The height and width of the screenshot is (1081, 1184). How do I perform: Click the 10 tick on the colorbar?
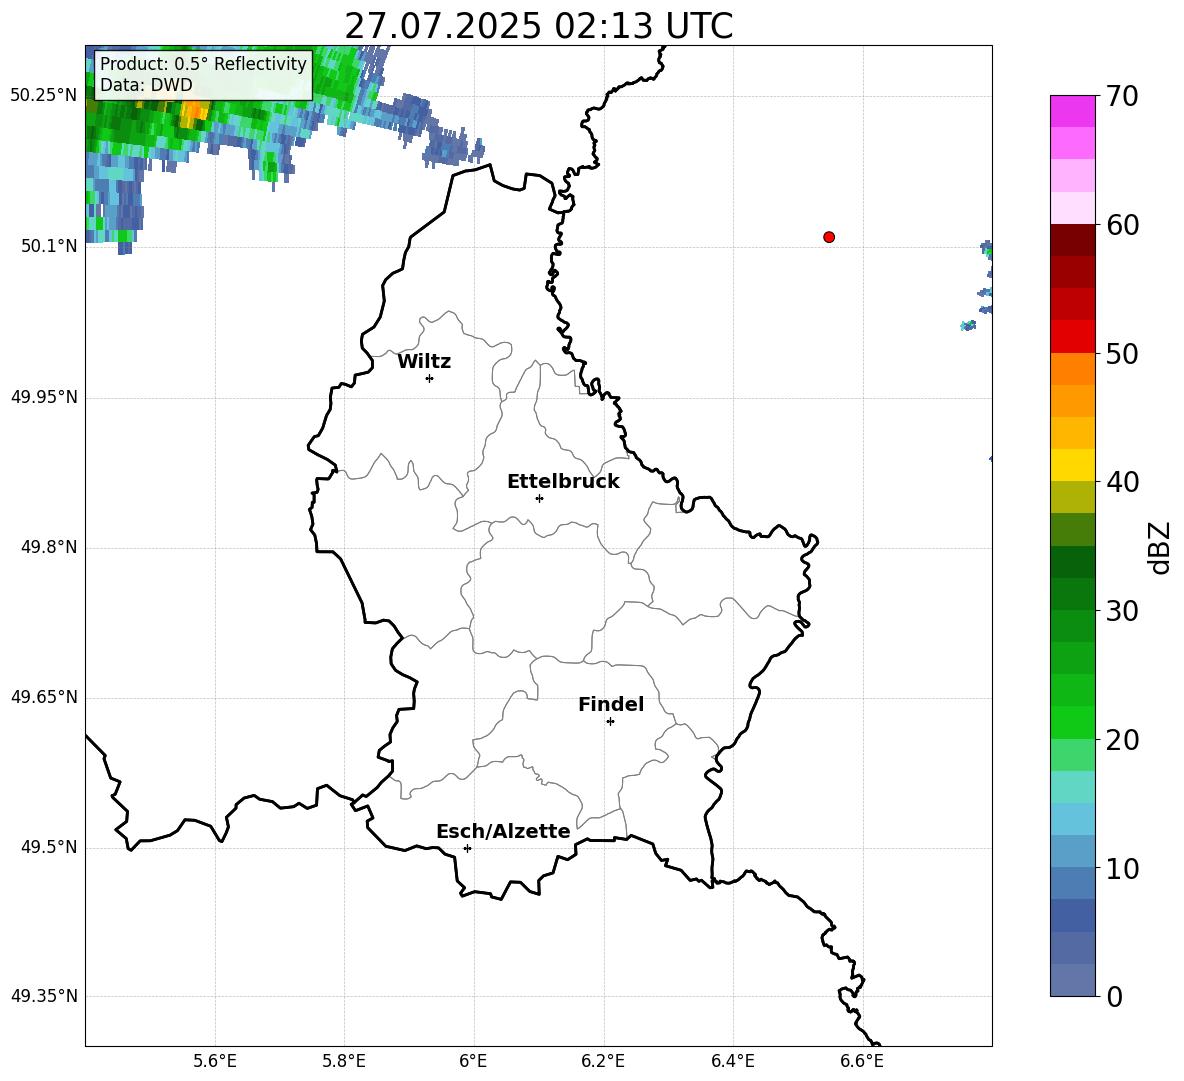[1123, 868]
